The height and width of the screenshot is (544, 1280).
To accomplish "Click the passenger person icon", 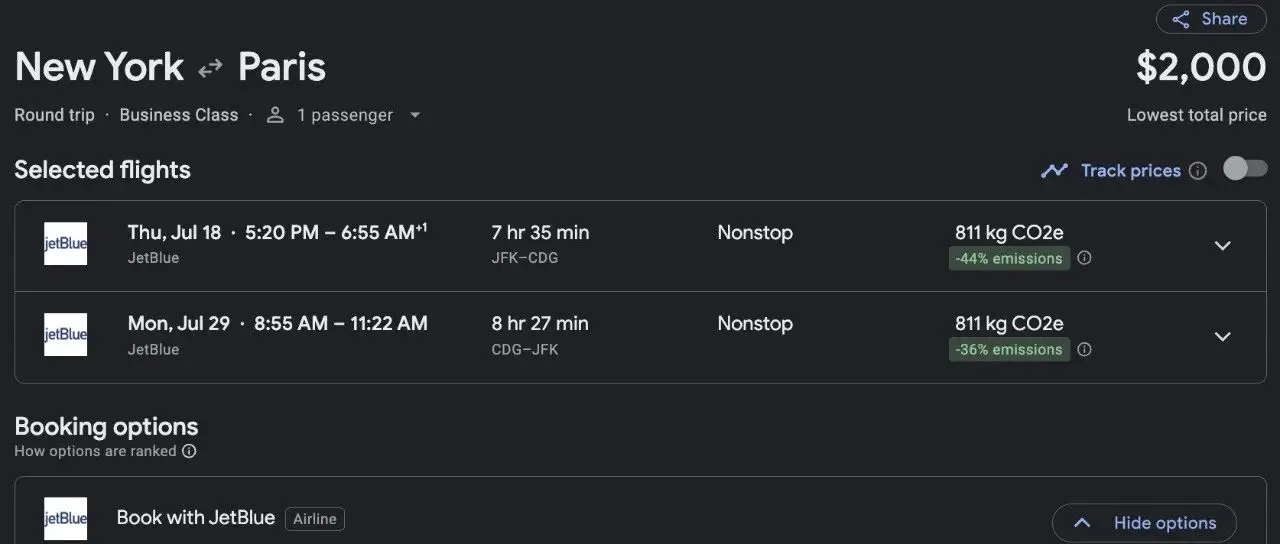I will point(275,115).
